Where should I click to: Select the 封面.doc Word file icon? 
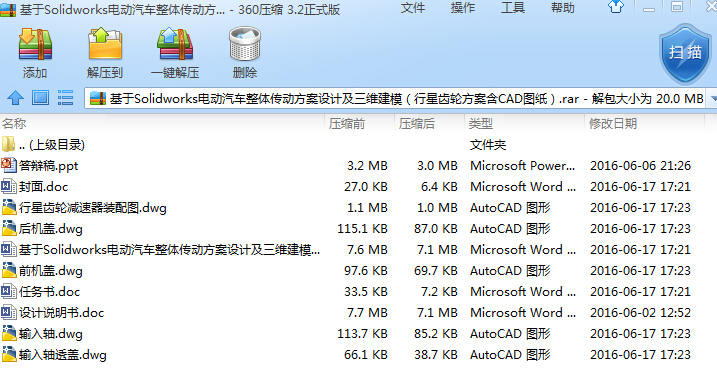(8, 186)
